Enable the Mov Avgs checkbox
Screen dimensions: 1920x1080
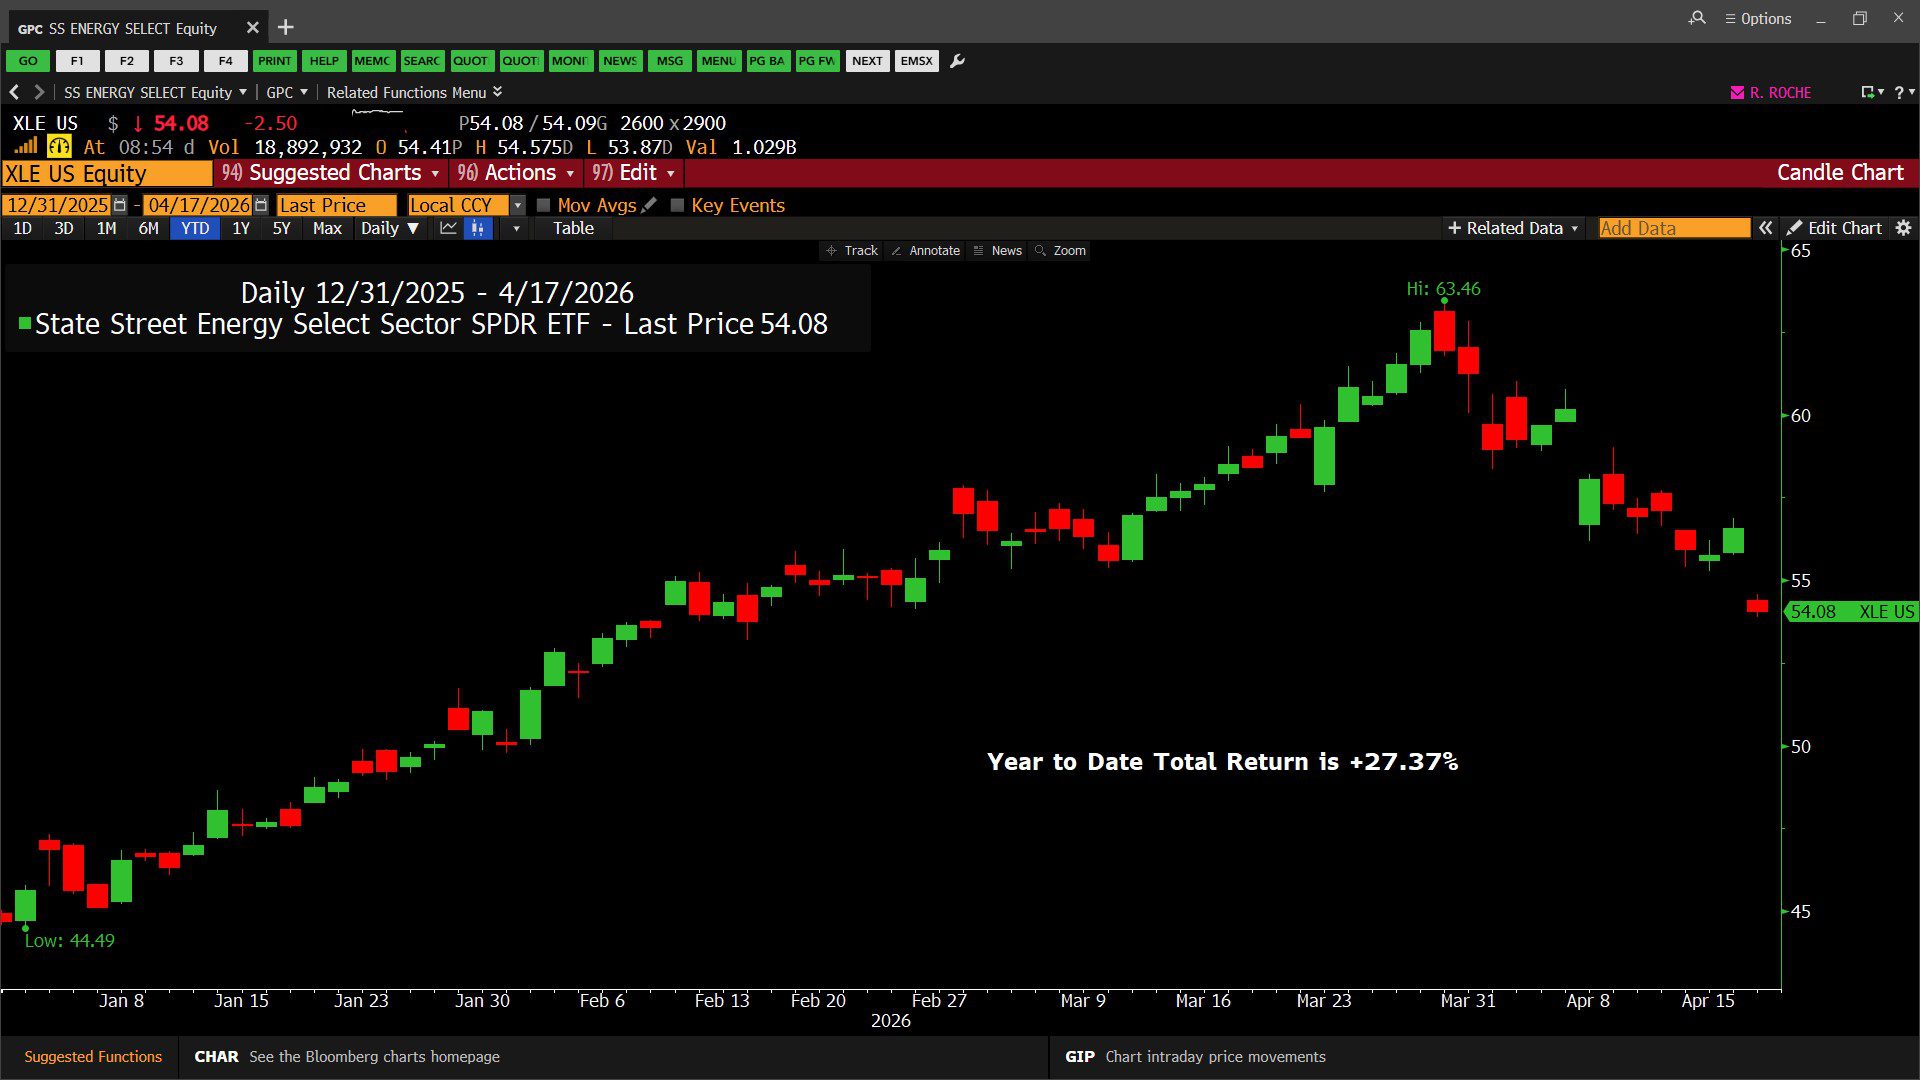pyautogui.click(x=544, y=205)
